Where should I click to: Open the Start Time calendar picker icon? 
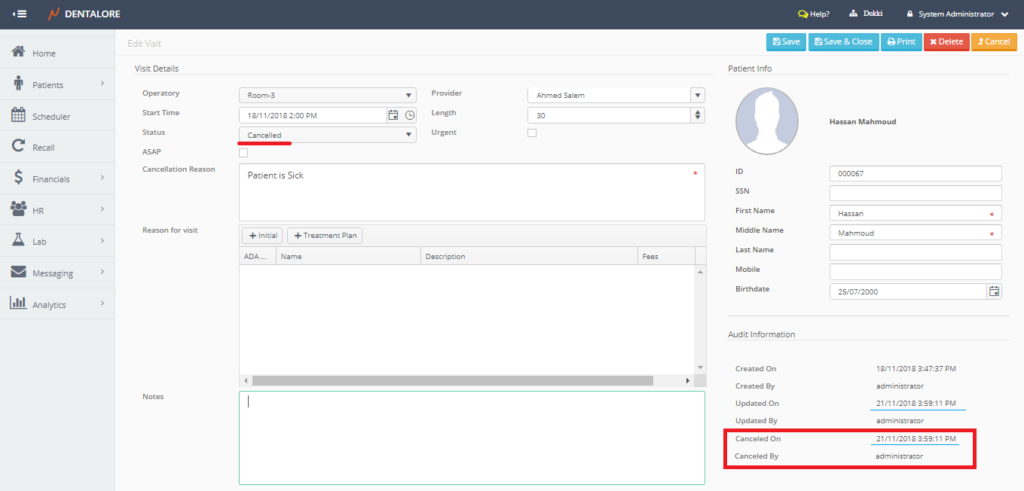[393, 115]
